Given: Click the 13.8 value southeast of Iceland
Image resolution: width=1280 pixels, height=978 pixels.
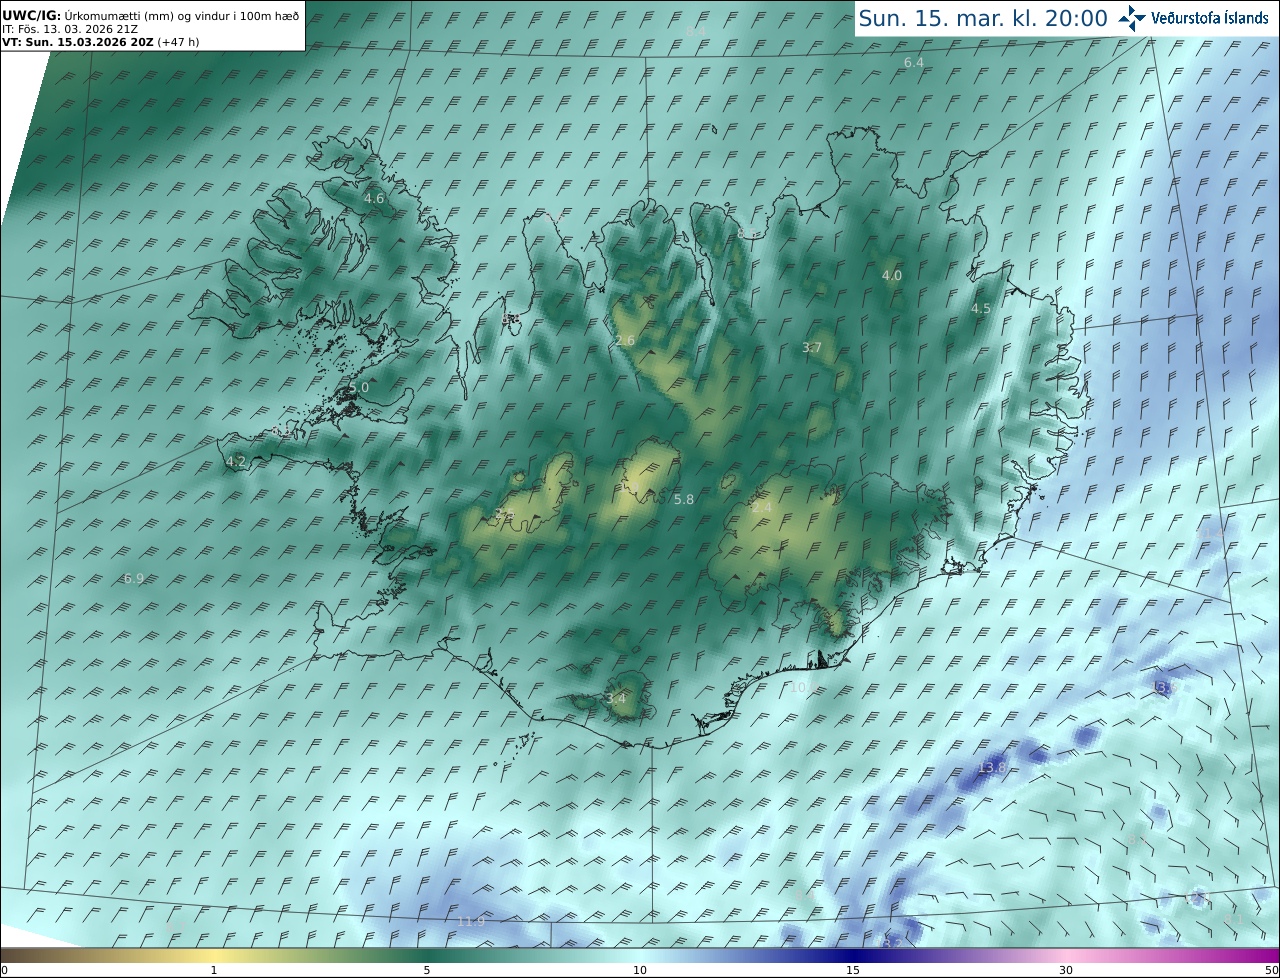Looking at the screenshot, I should coord(991,767).
